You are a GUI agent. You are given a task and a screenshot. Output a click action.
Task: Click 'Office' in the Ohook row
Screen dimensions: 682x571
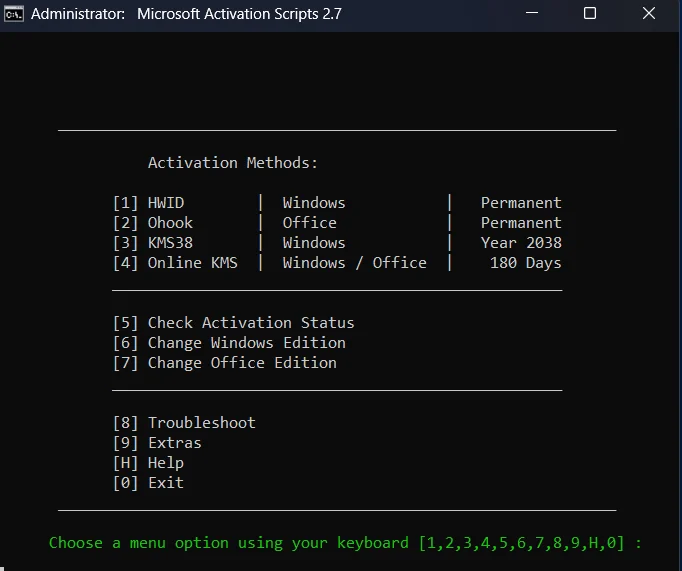pos(309,223)
